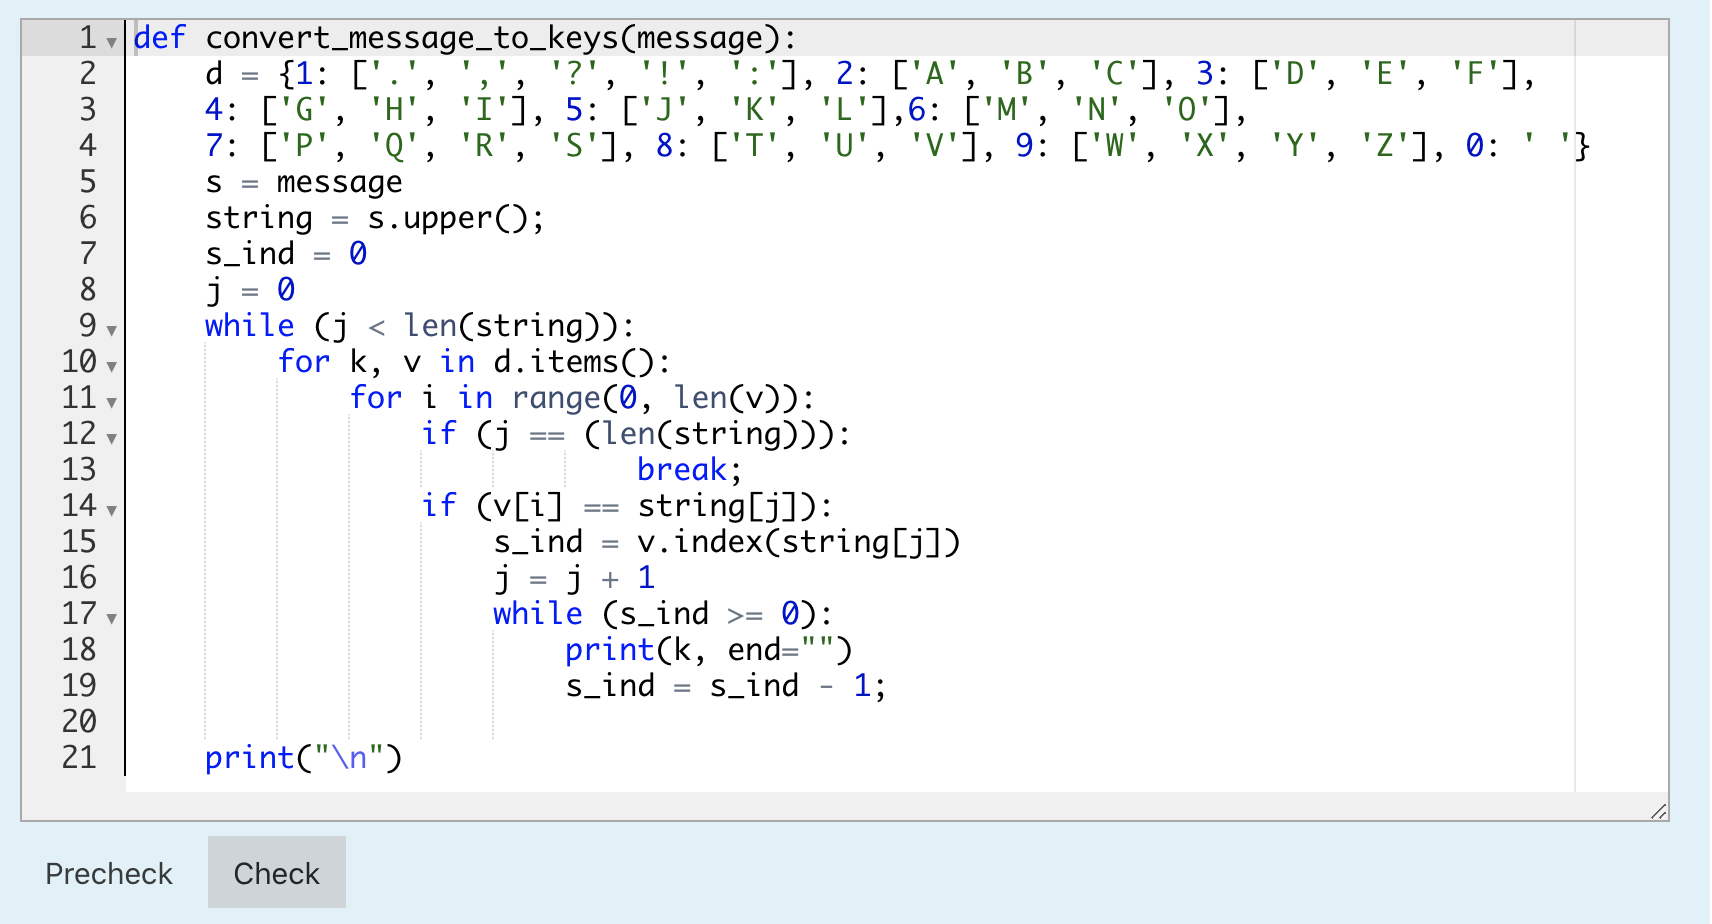This screenshot has width=1712, height=924.
Task: Select gutter line number 3
Action: point(88,109)
